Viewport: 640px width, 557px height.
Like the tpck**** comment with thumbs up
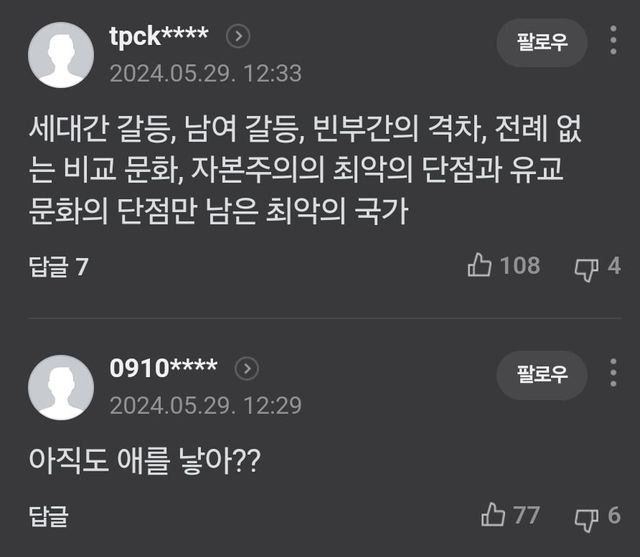481,265
